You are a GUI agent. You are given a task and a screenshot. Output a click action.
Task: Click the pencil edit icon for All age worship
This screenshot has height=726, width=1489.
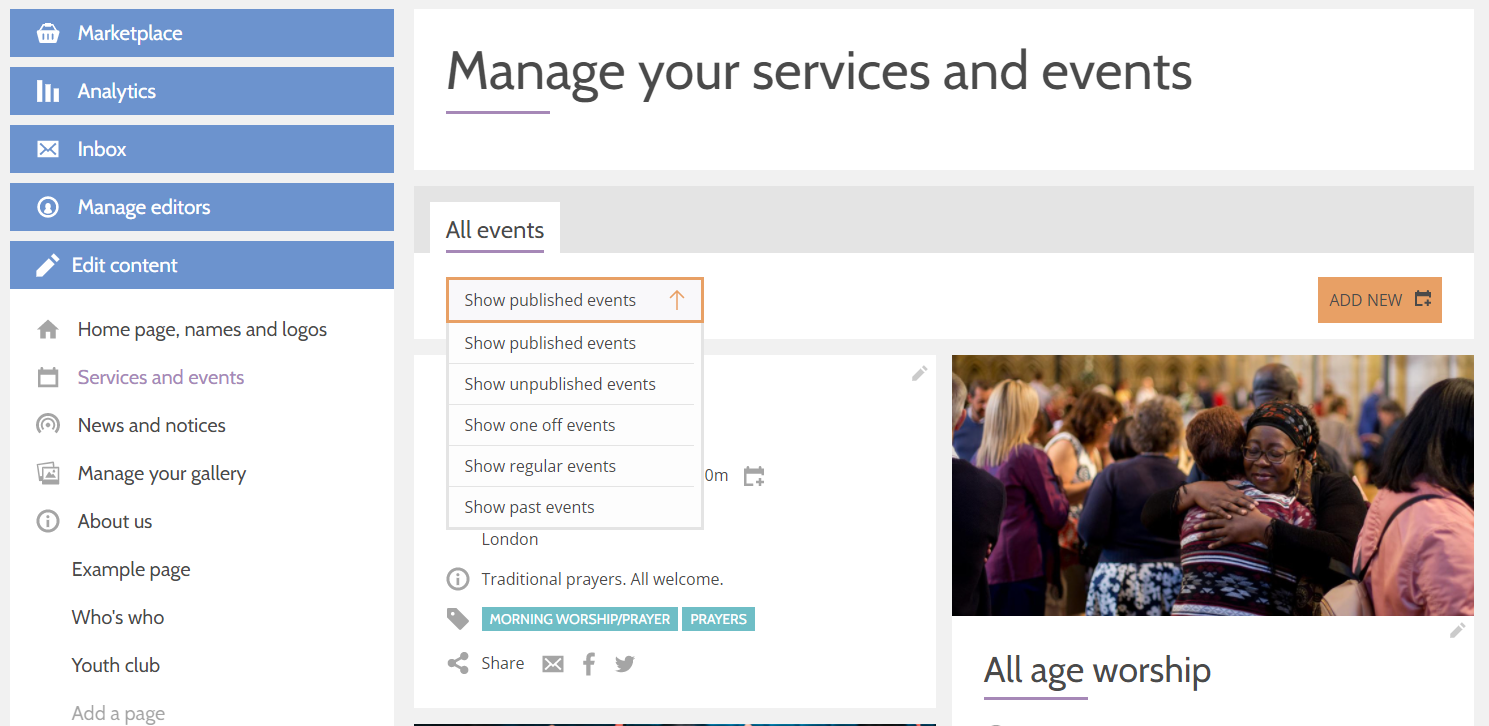pyautogui.click(x=1458, y=630)
